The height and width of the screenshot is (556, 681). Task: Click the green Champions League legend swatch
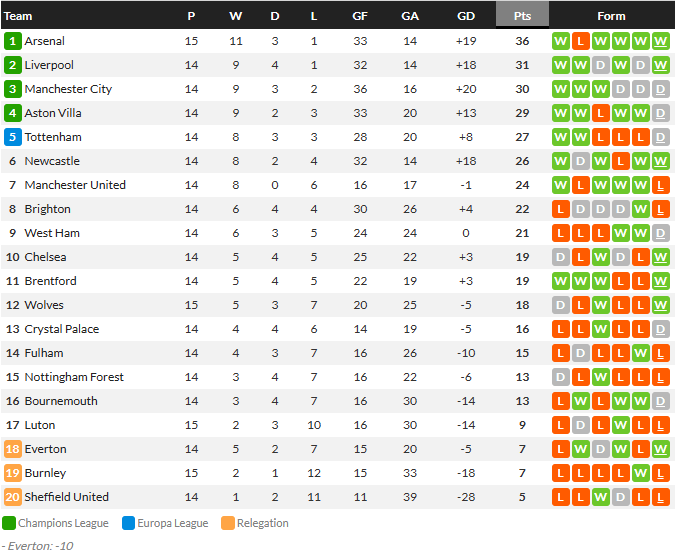click(x=9, y=523)
